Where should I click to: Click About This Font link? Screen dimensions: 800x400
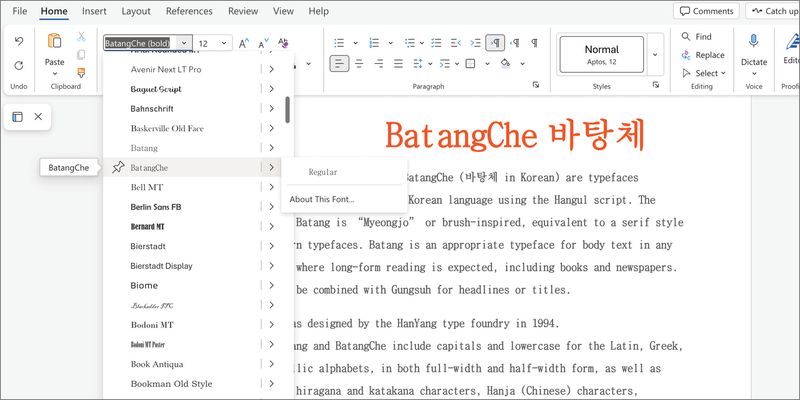pos(321,199)
